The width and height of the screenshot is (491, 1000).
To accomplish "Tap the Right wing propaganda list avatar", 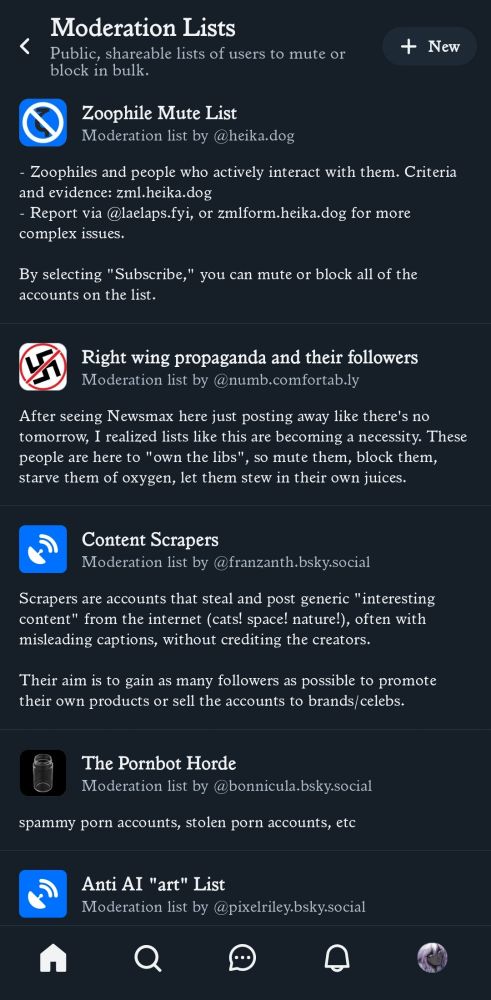I will 43,367.
